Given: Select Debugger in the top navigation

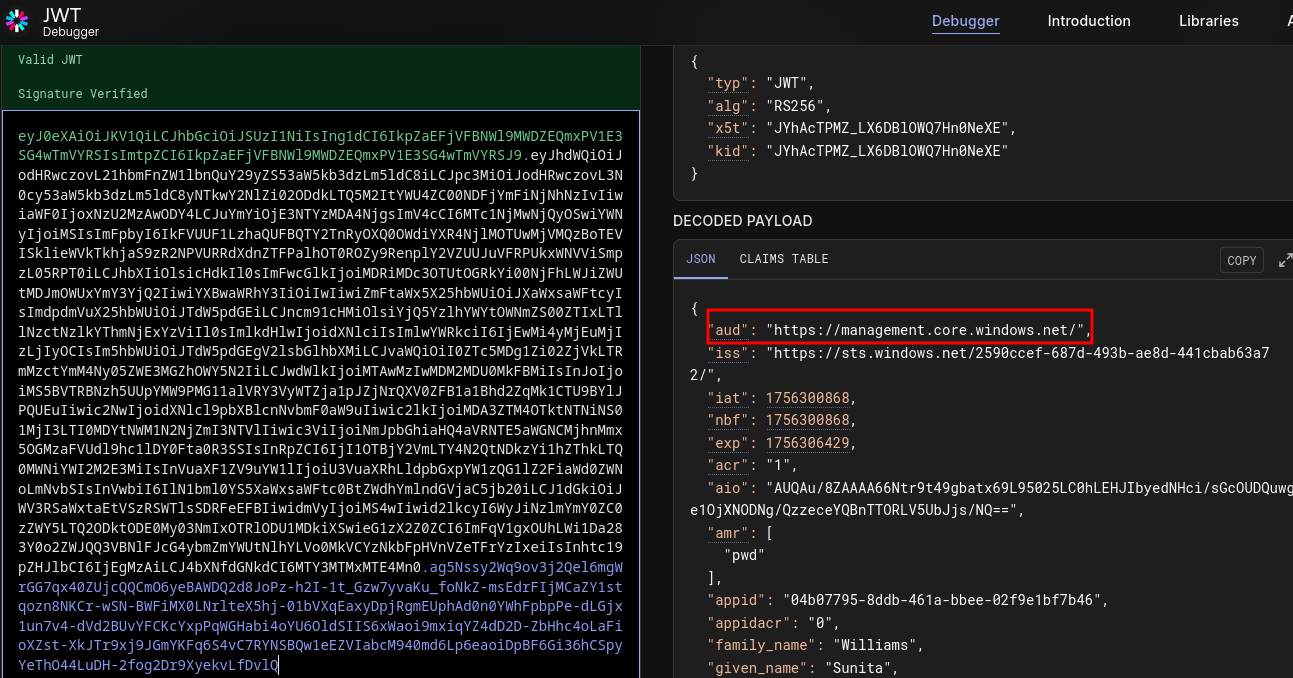Looking at the screenshot, I should (965, 21).
